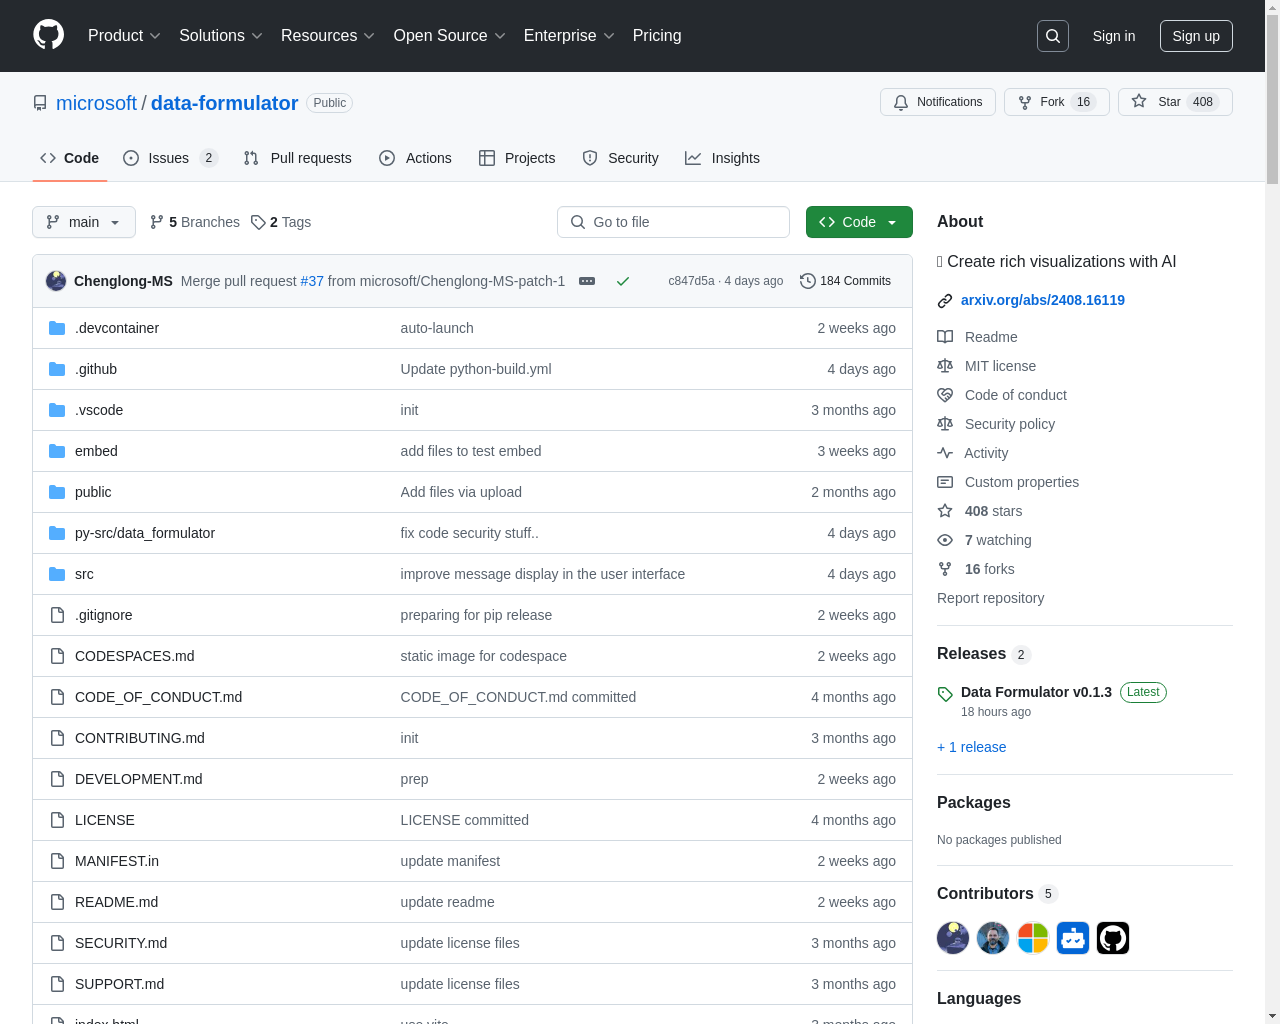Click Report repository link

tap(990, 598)
